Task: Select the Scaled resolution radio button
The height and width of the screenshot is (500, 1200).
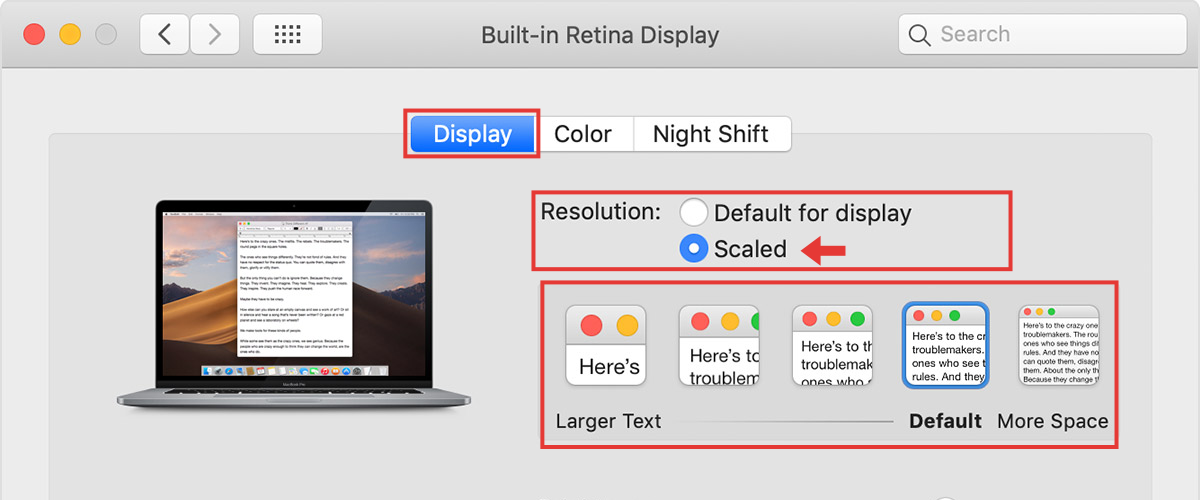Action: (694, 249)
